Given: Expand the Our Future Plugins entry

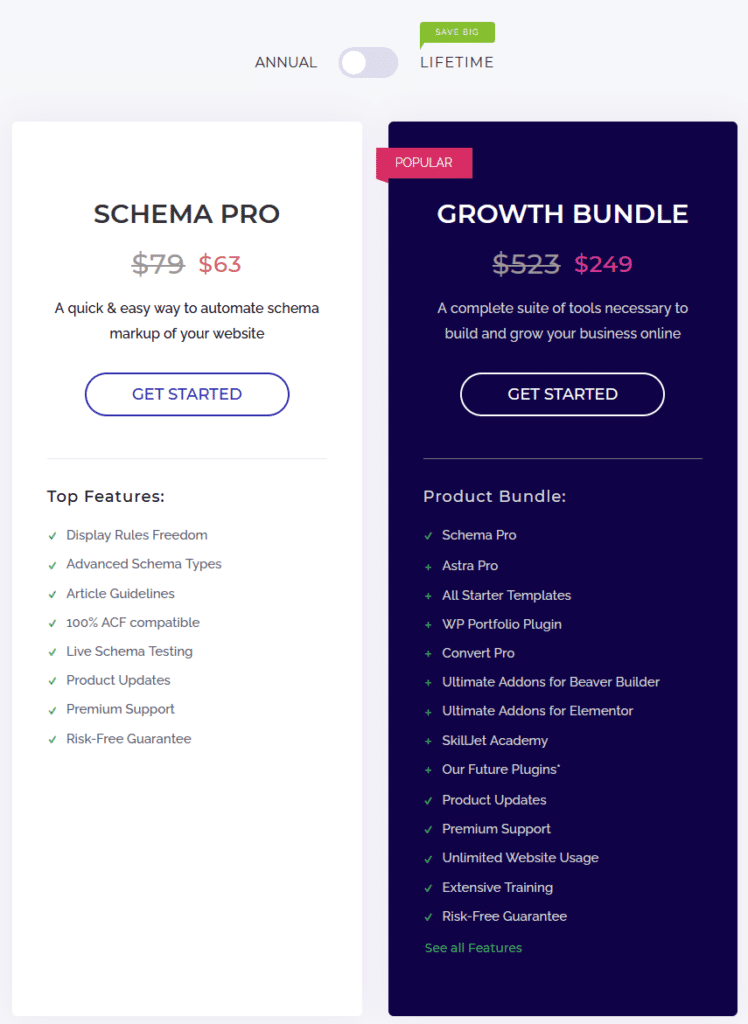Looking at the screenshot, I should [495, 770].
